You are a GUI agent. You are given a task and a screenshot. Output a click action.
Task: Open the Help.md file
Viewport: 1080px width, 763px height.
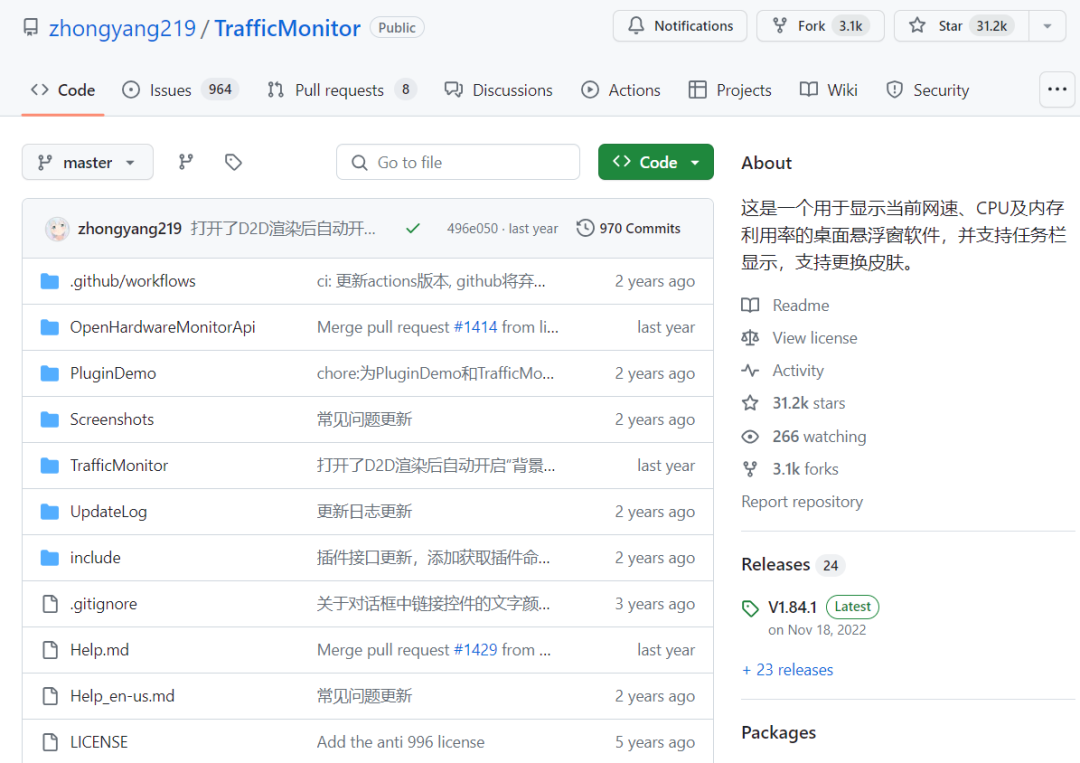click(99, 650)
